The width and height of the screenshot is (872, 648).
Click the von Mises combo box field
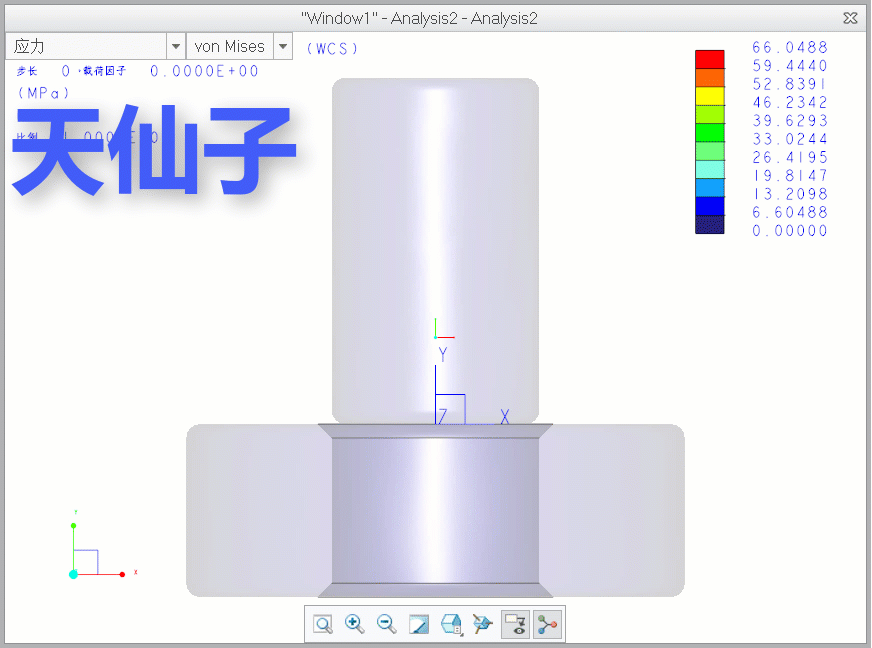[230, 46]
